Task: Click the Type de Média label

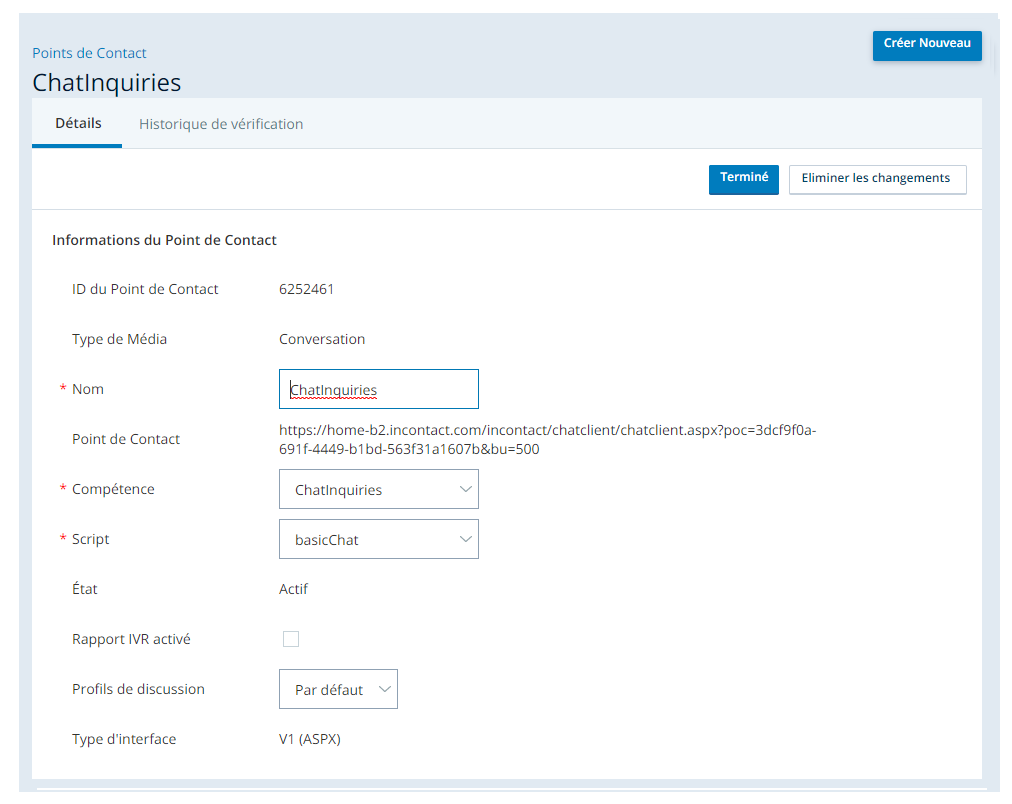Action: tap(119, 339)
